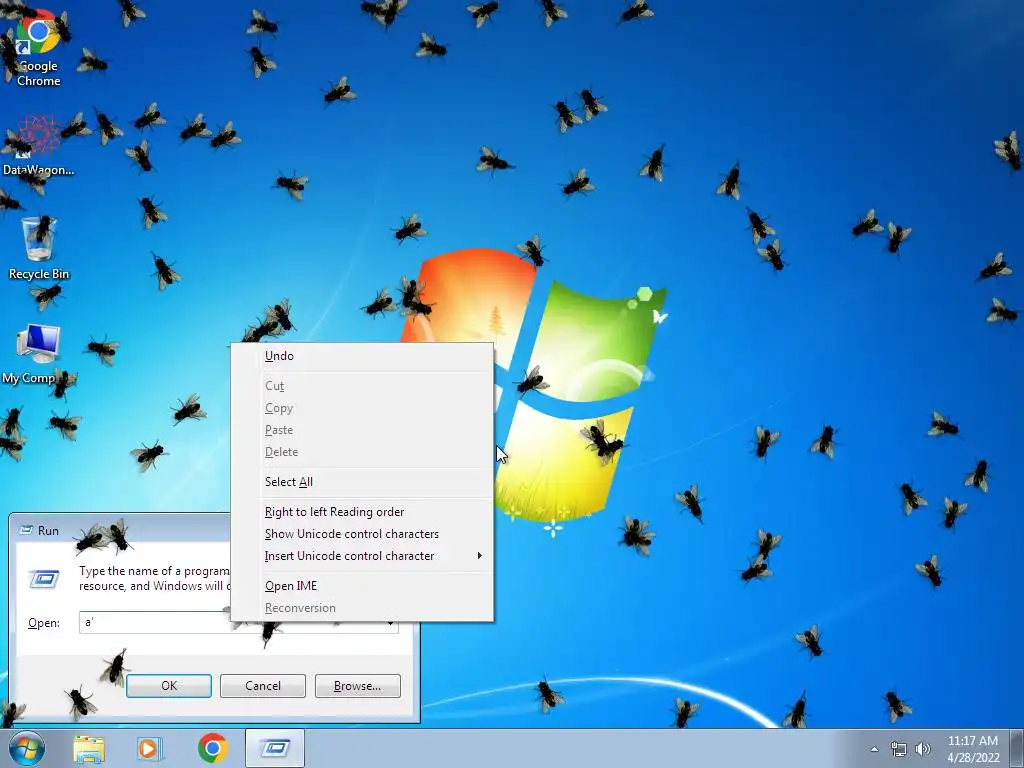Open the network tray icon
The image size is (1024, 768).
tap(899, 749)
